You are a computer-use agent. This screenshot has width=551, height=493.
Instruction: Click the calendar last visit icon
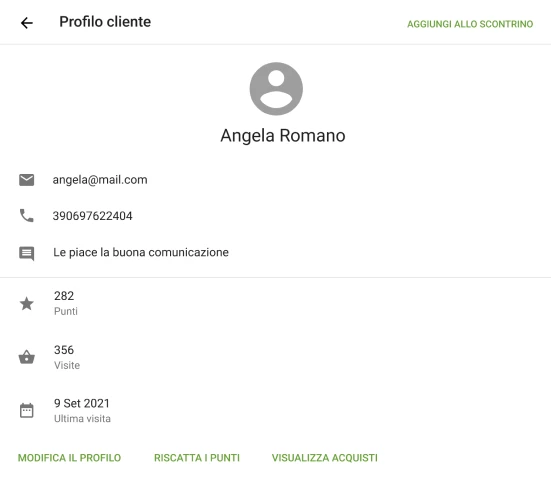pyautogui.click(x=26, y=410)
